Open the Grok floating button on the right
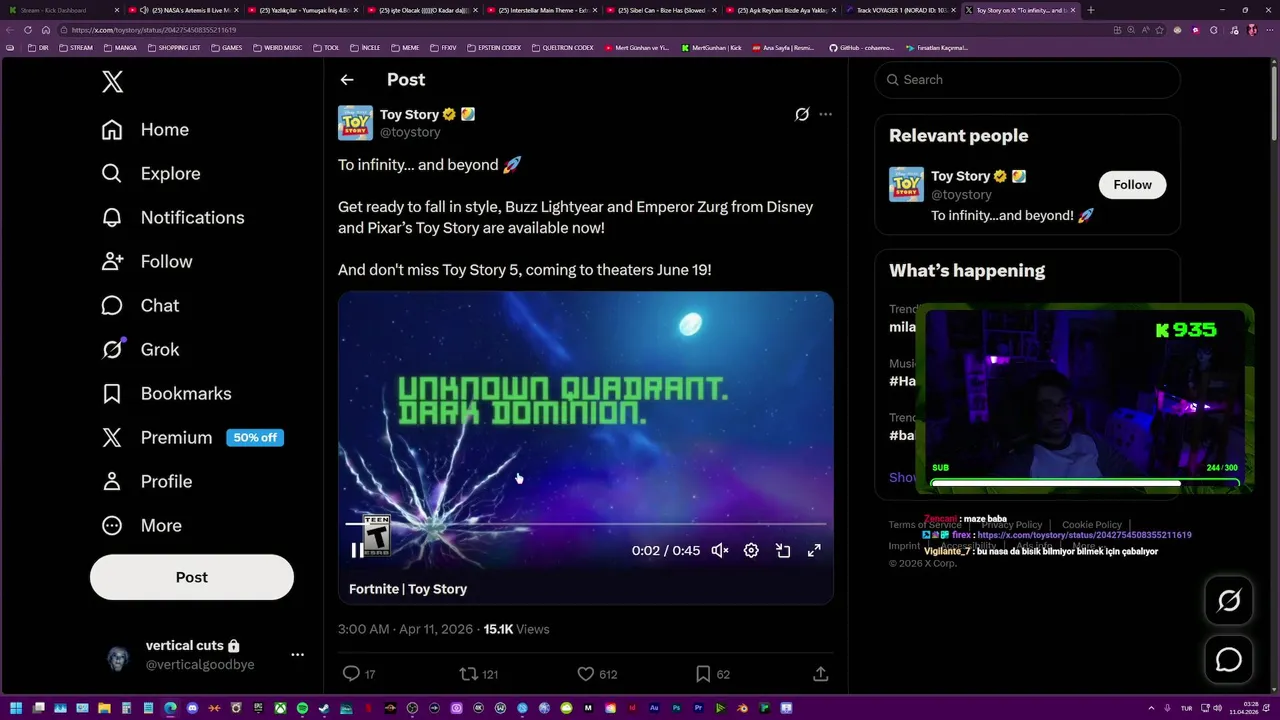The height and width of the screenshot is (720, 1280). pos(1228,601)
